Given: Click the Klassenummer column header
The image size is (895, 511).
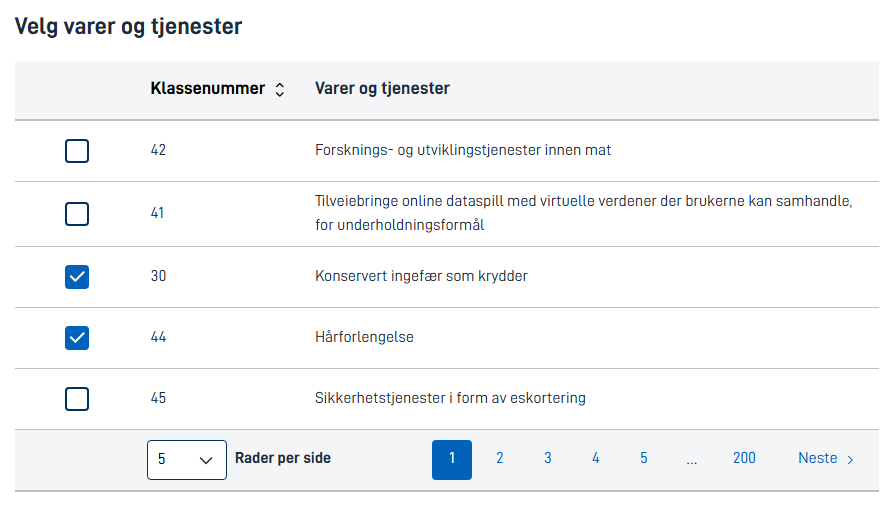Looking at the screenshot, I should [x=208, y=88].
